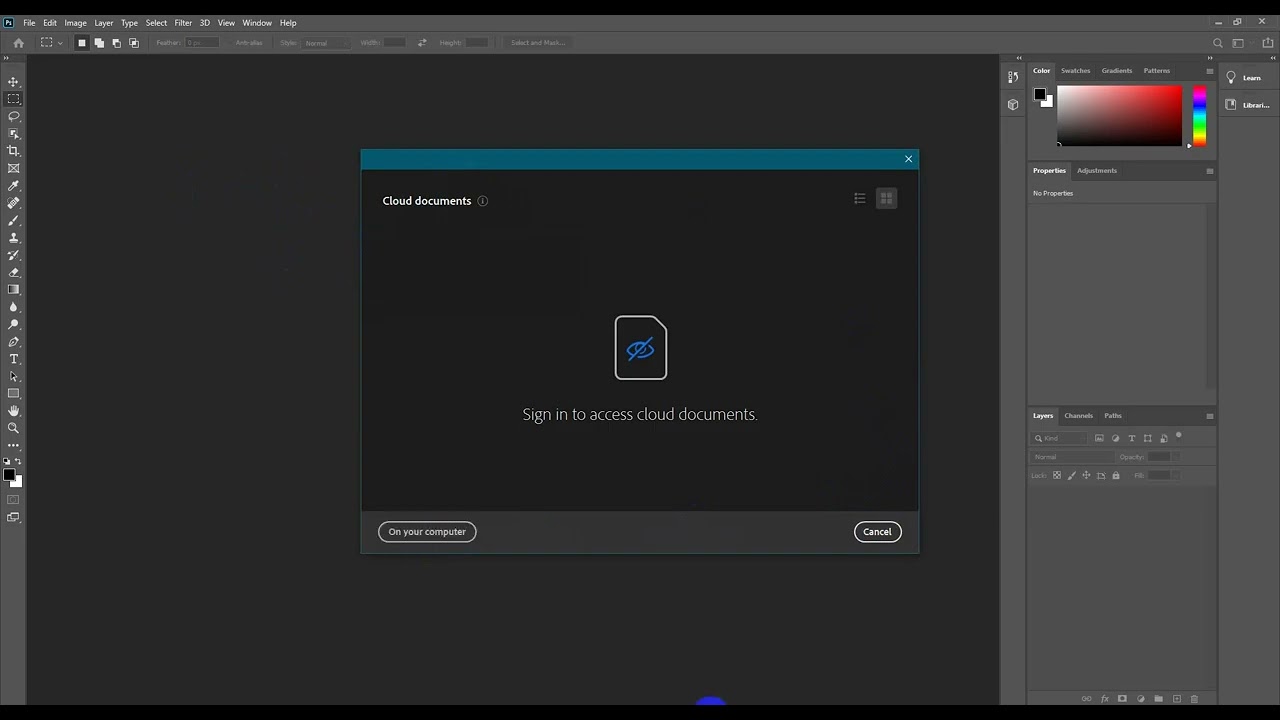Swap foreground and background colors
Image resolution: width=1280 pixels, height=720 pixels.
point(18,461)
